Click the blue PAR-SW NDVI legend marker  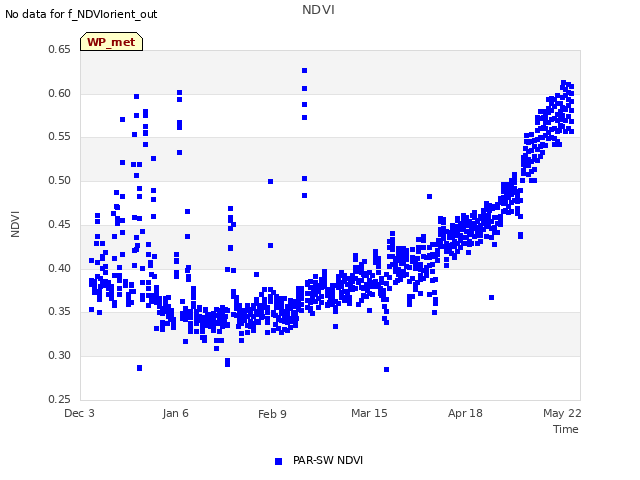[278, 461]
